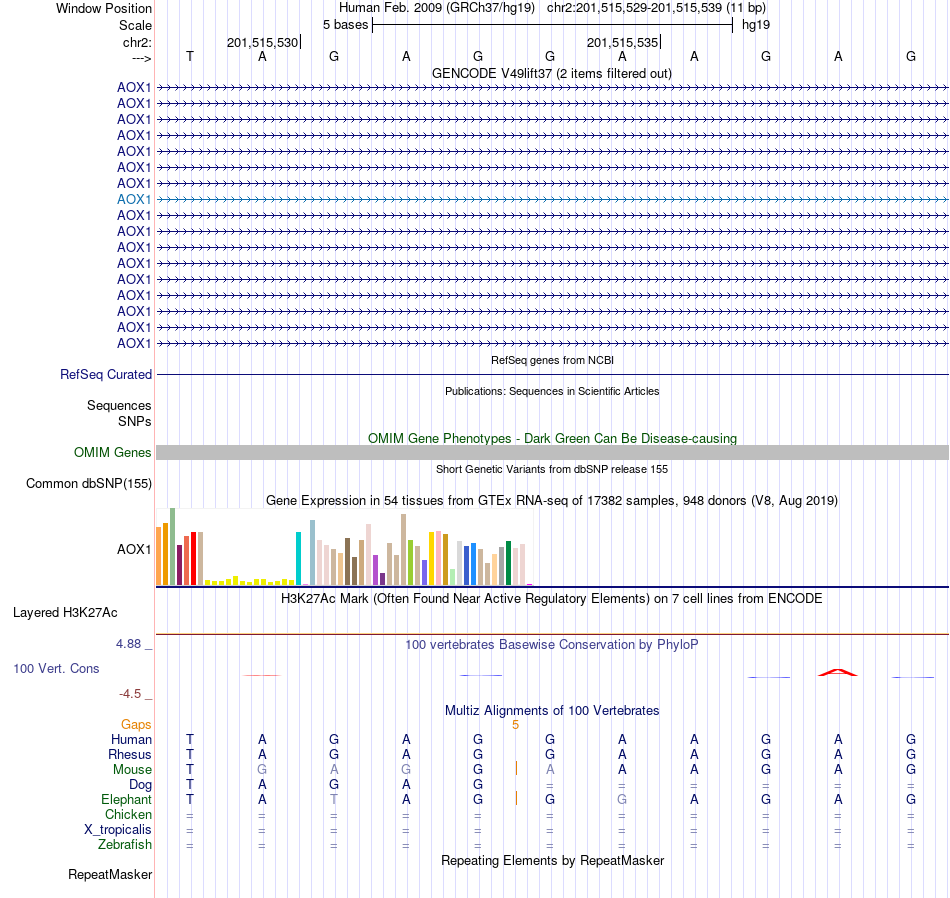Open the RefSeq Curated track label

106,374
